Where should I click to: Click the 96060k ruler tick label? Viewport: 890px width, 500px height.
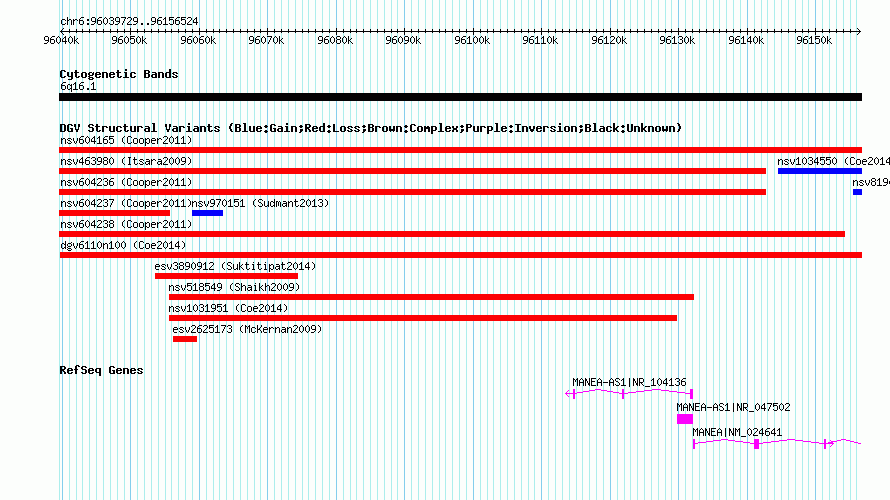(x=198, y=40)
